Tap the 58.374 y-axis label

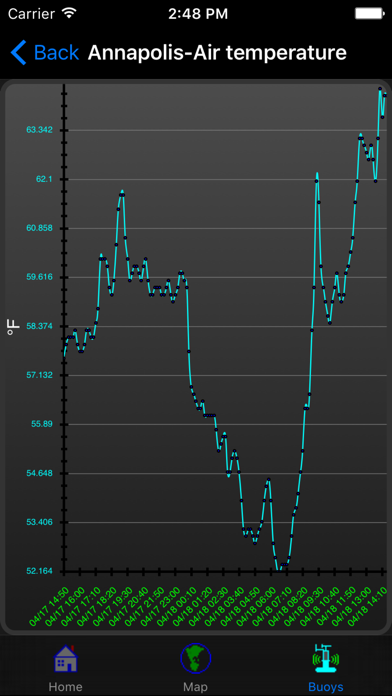tap(40, 326)
